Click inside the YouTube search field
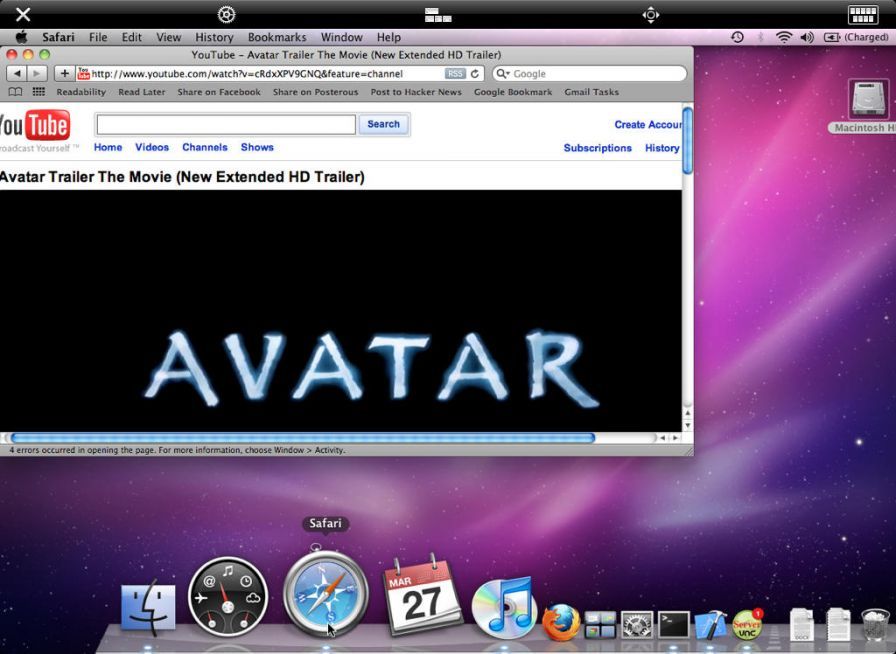This screenshot has width=896, height=654. tap(225, 124)
